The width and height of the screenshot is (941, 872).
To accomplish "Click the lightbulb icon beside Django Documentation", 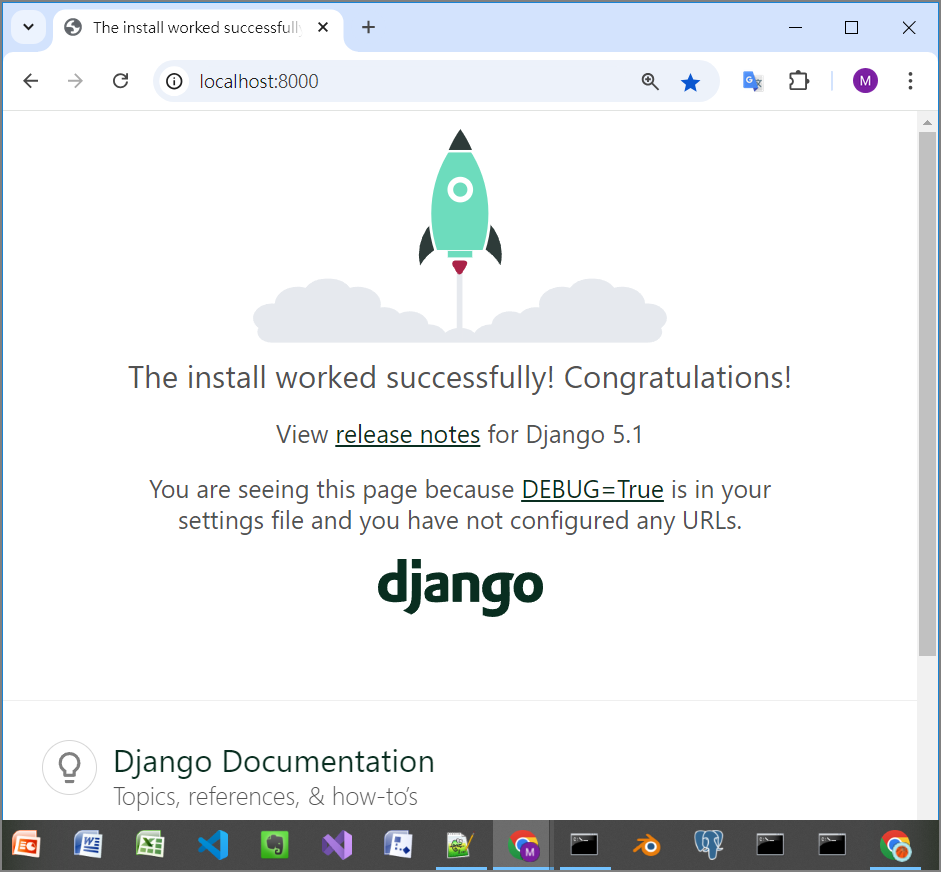I will [x=70, y=768].
